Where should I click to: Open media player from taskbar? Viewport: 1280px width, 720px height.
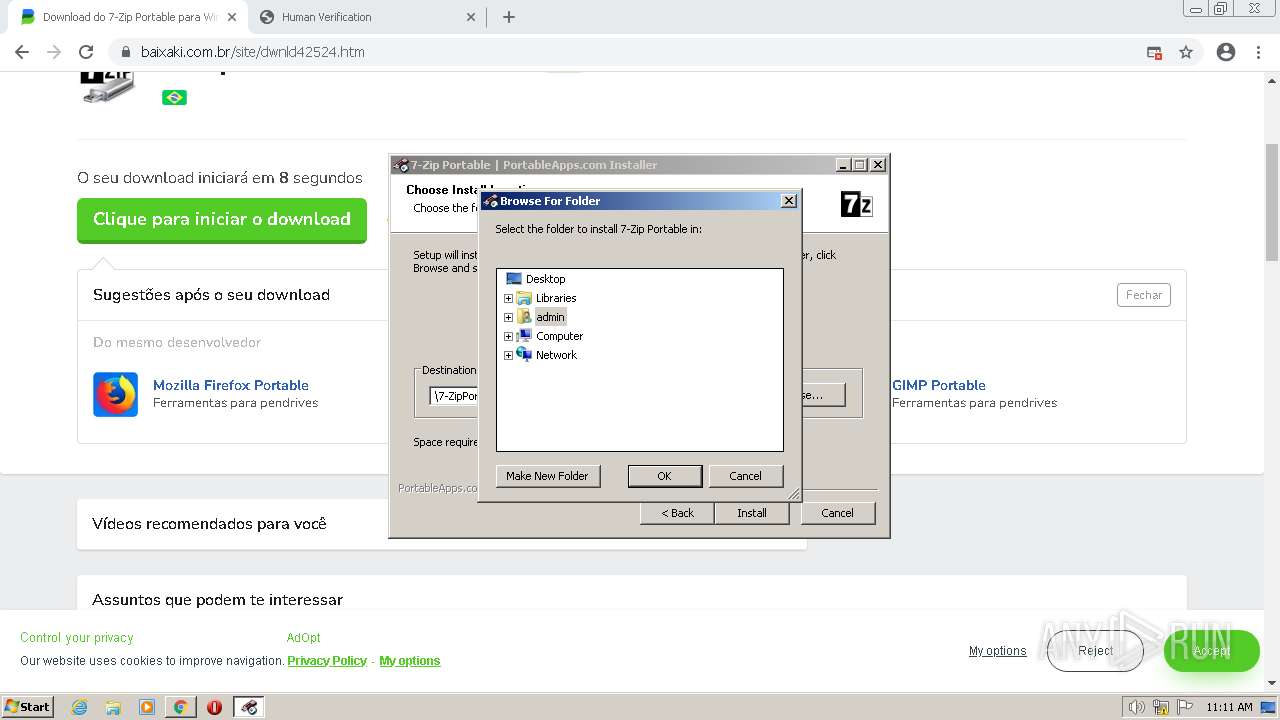147,707
